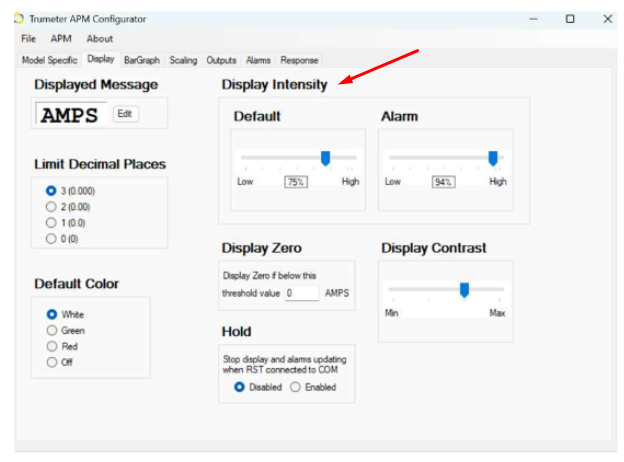Click the Display Zero threshold value field
This screenshot has height=462, width=624.
point(302,293)
